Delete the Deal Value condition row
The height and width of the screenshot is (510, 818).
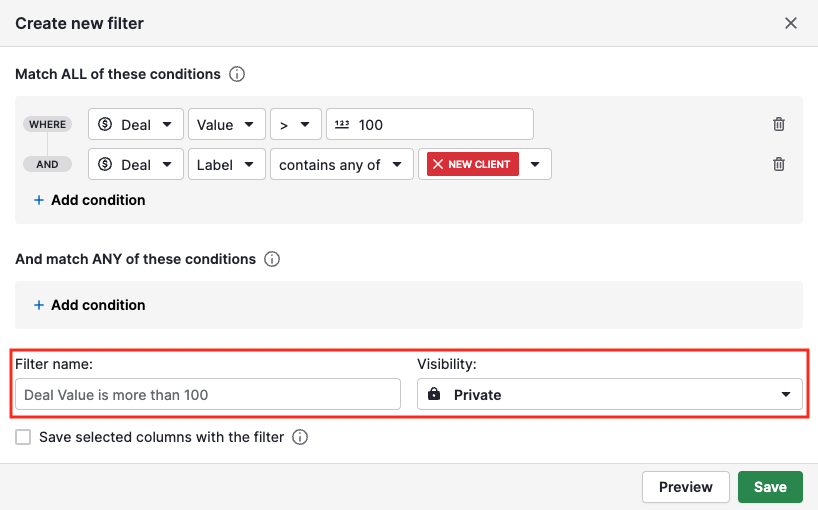(779, 125)
